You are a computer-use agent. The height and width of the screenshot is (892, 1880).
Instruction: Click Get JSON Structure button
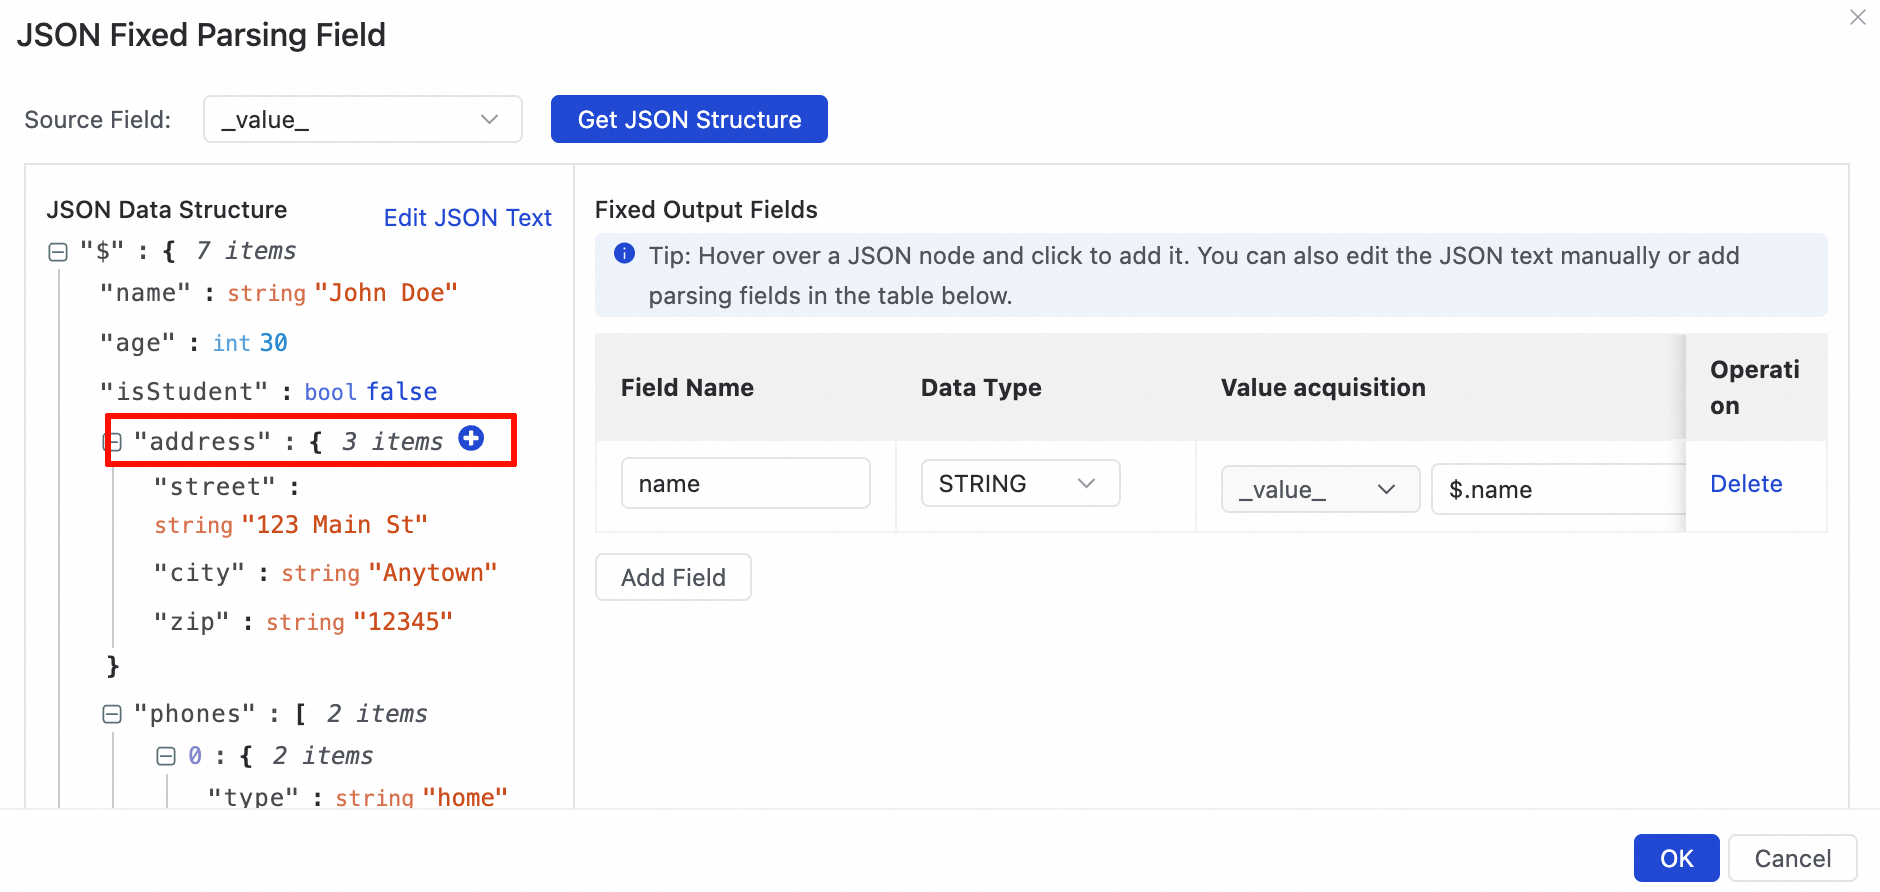pyautogui.click(x=689, y=120)
